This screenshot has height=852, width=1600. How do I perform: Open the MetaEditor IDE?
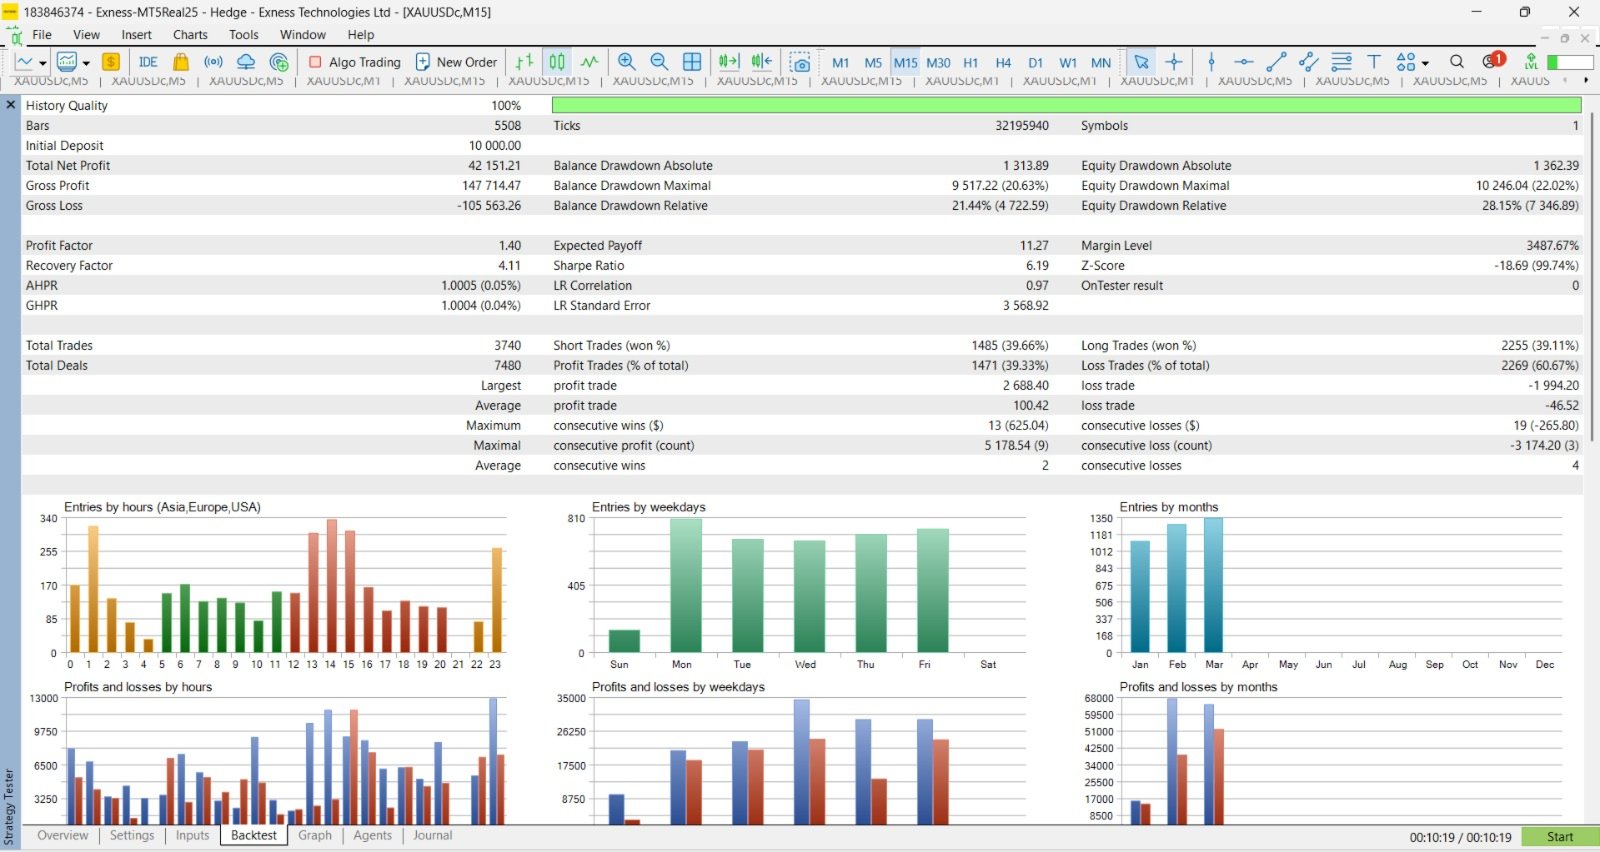148,62
